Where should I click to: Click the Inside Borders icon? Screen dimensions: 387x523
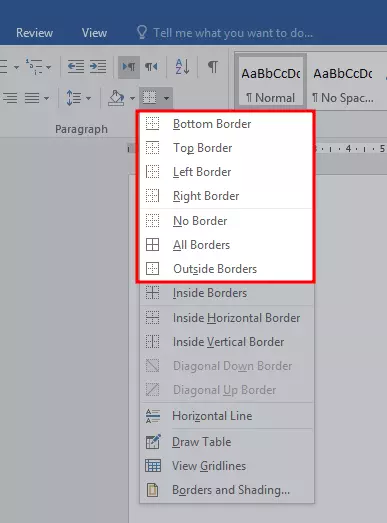click(152, 293)
